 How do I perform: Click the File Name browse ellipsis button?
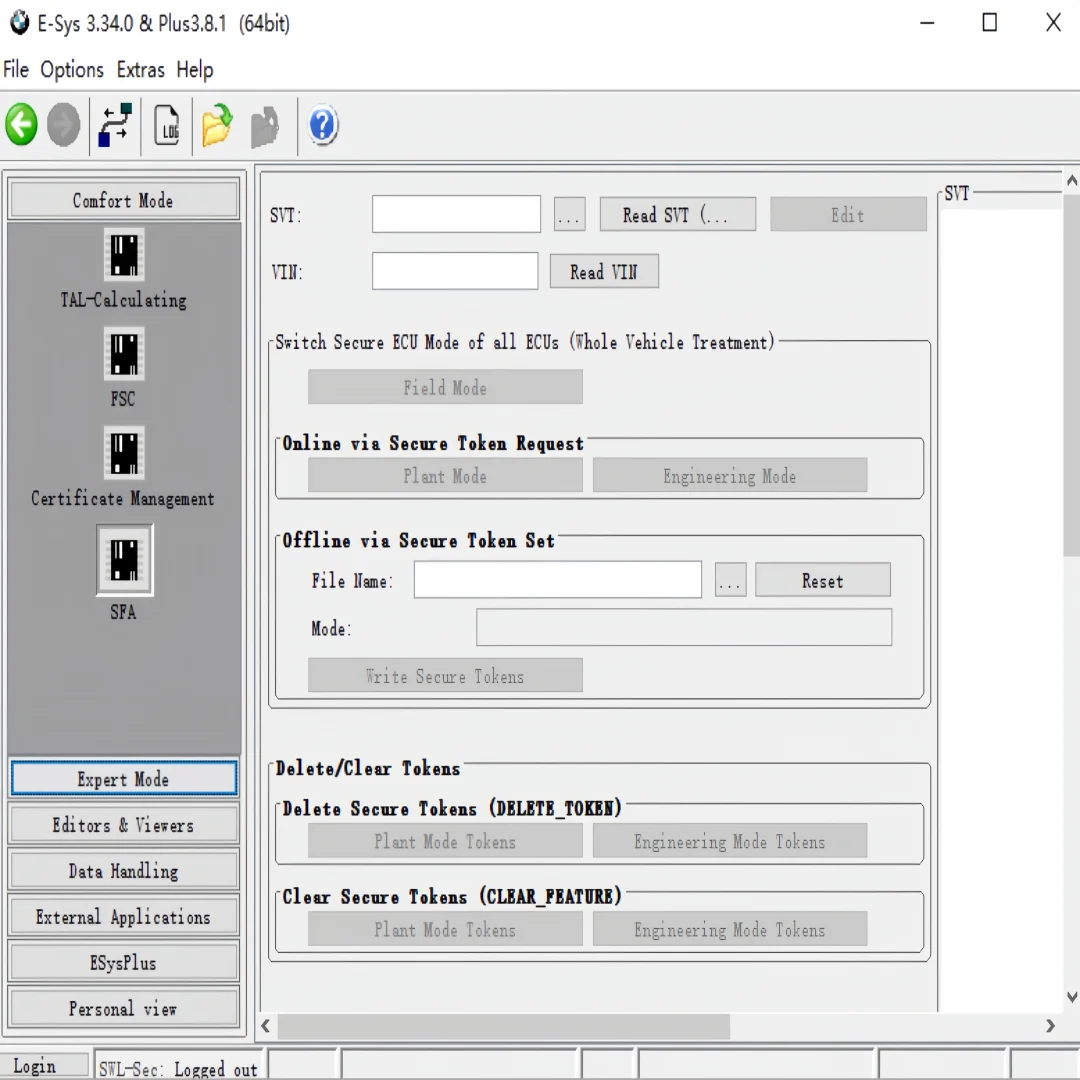point(731,580)
